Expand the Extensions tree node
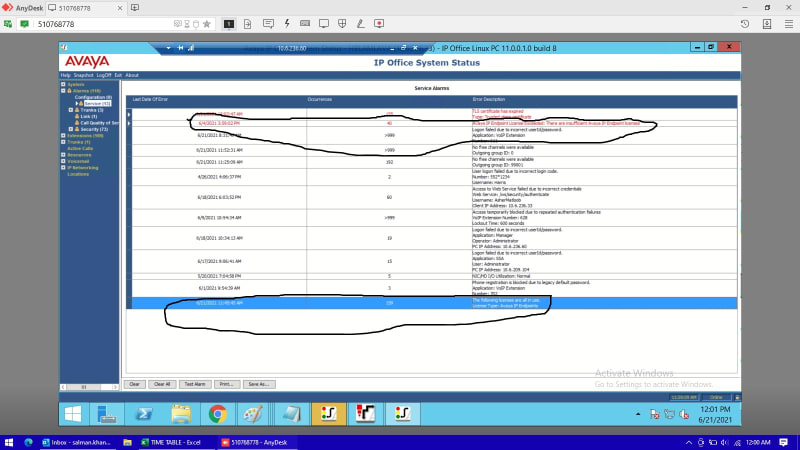Screen dimensions: 800x450 (x=63, y=136)
